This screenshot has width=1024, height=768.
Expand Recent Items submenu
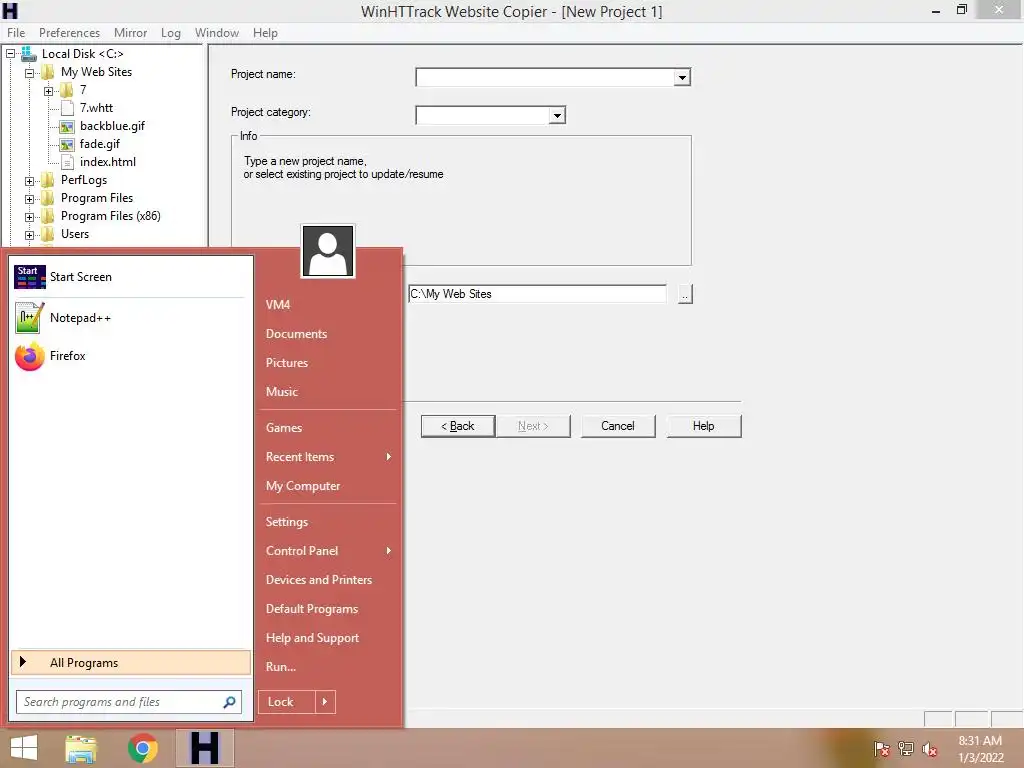328,457
